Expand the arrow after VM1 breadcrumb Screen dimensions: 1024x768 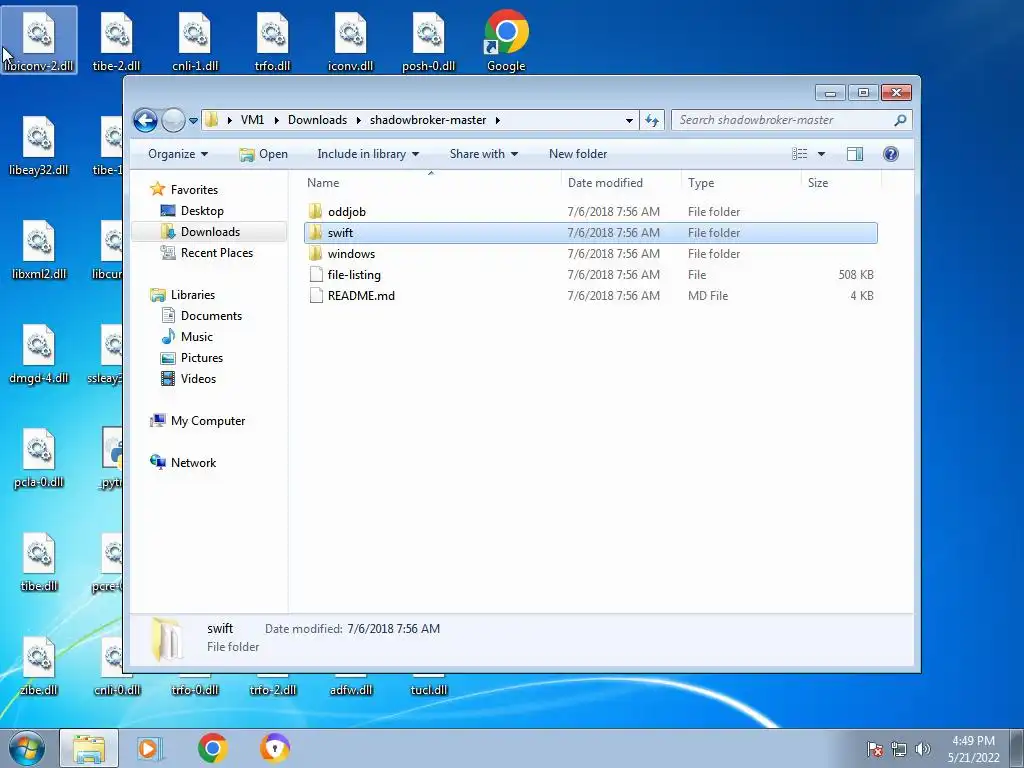click(276, 120)
